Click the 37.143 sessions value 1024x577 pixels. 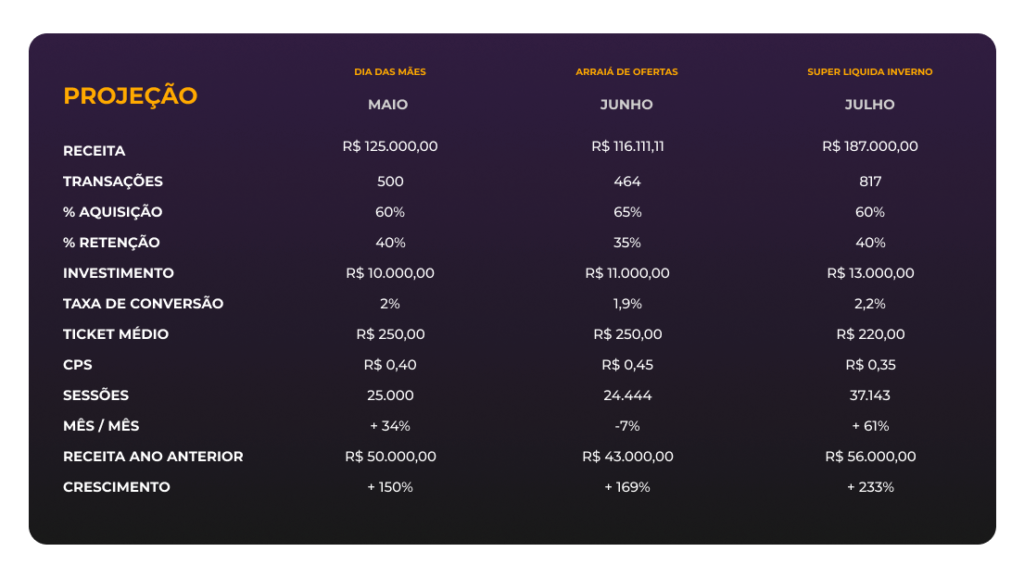[870, 396]
